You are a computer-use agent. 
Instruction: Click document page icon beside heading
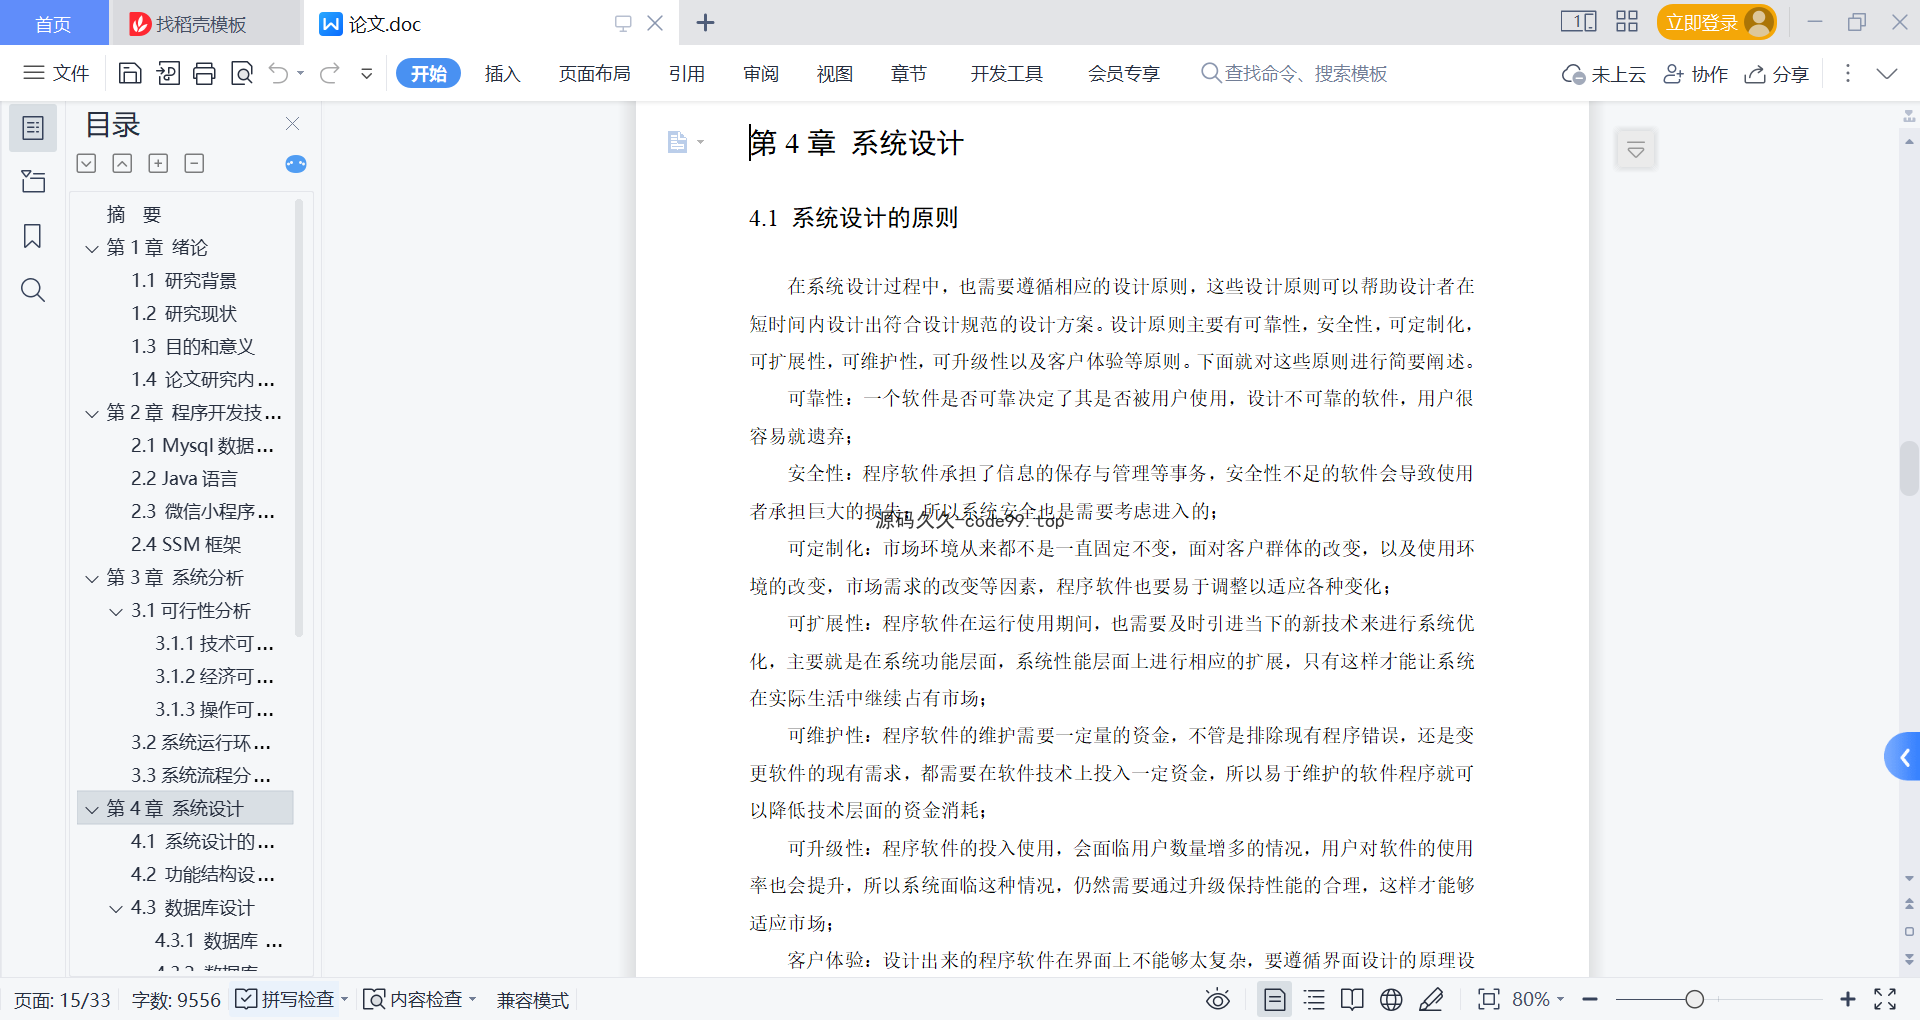678,142
